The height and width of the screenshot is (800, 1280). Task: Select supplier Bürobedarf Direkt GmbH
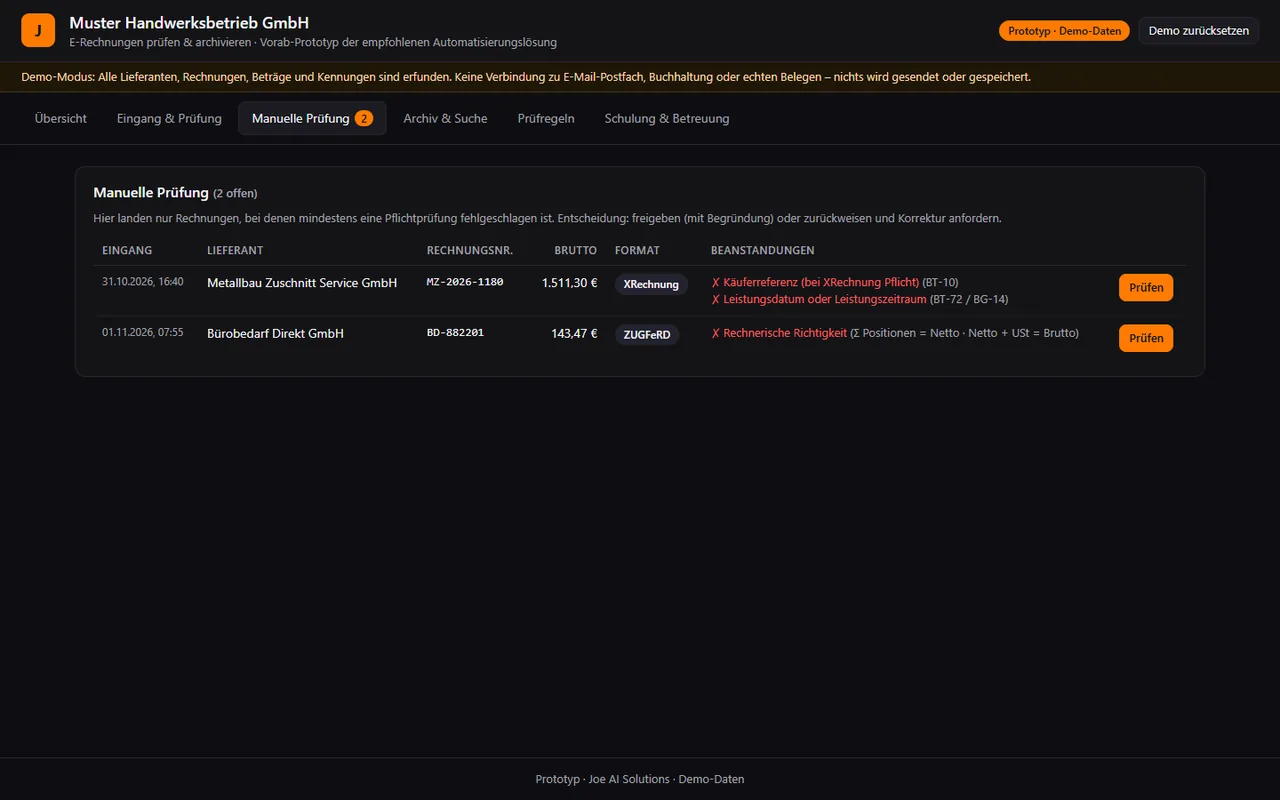pos(275,333)
